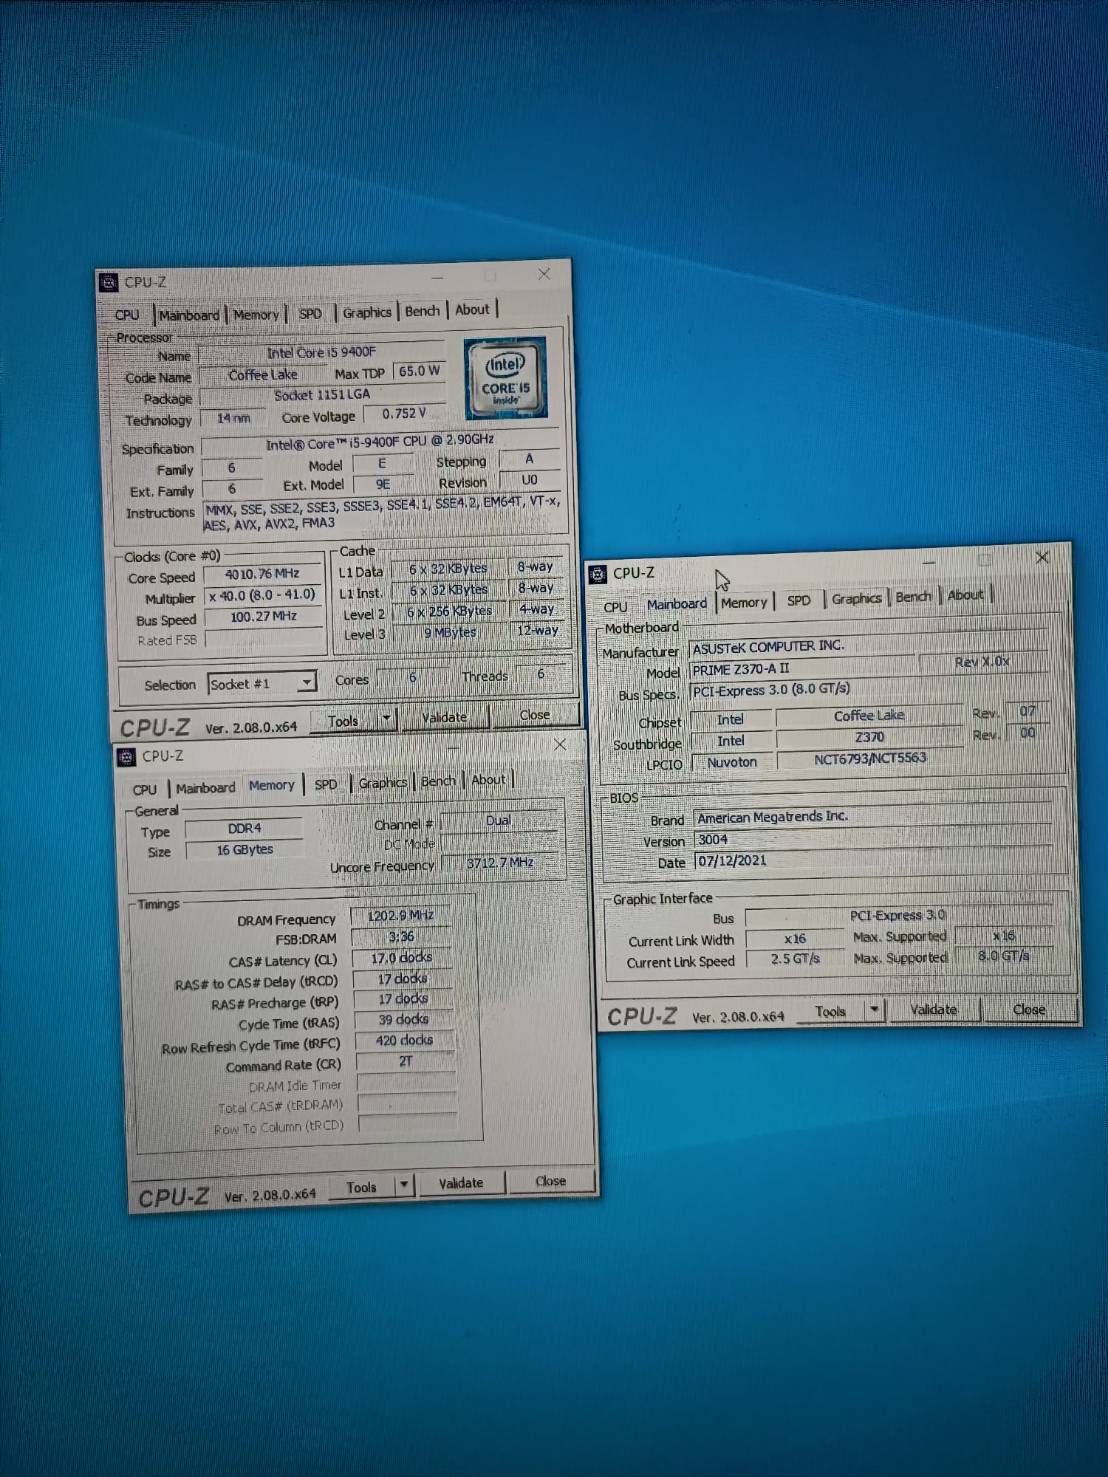
Task: Open the Selection combo box showing Socket #1
Action: point(262,683)
